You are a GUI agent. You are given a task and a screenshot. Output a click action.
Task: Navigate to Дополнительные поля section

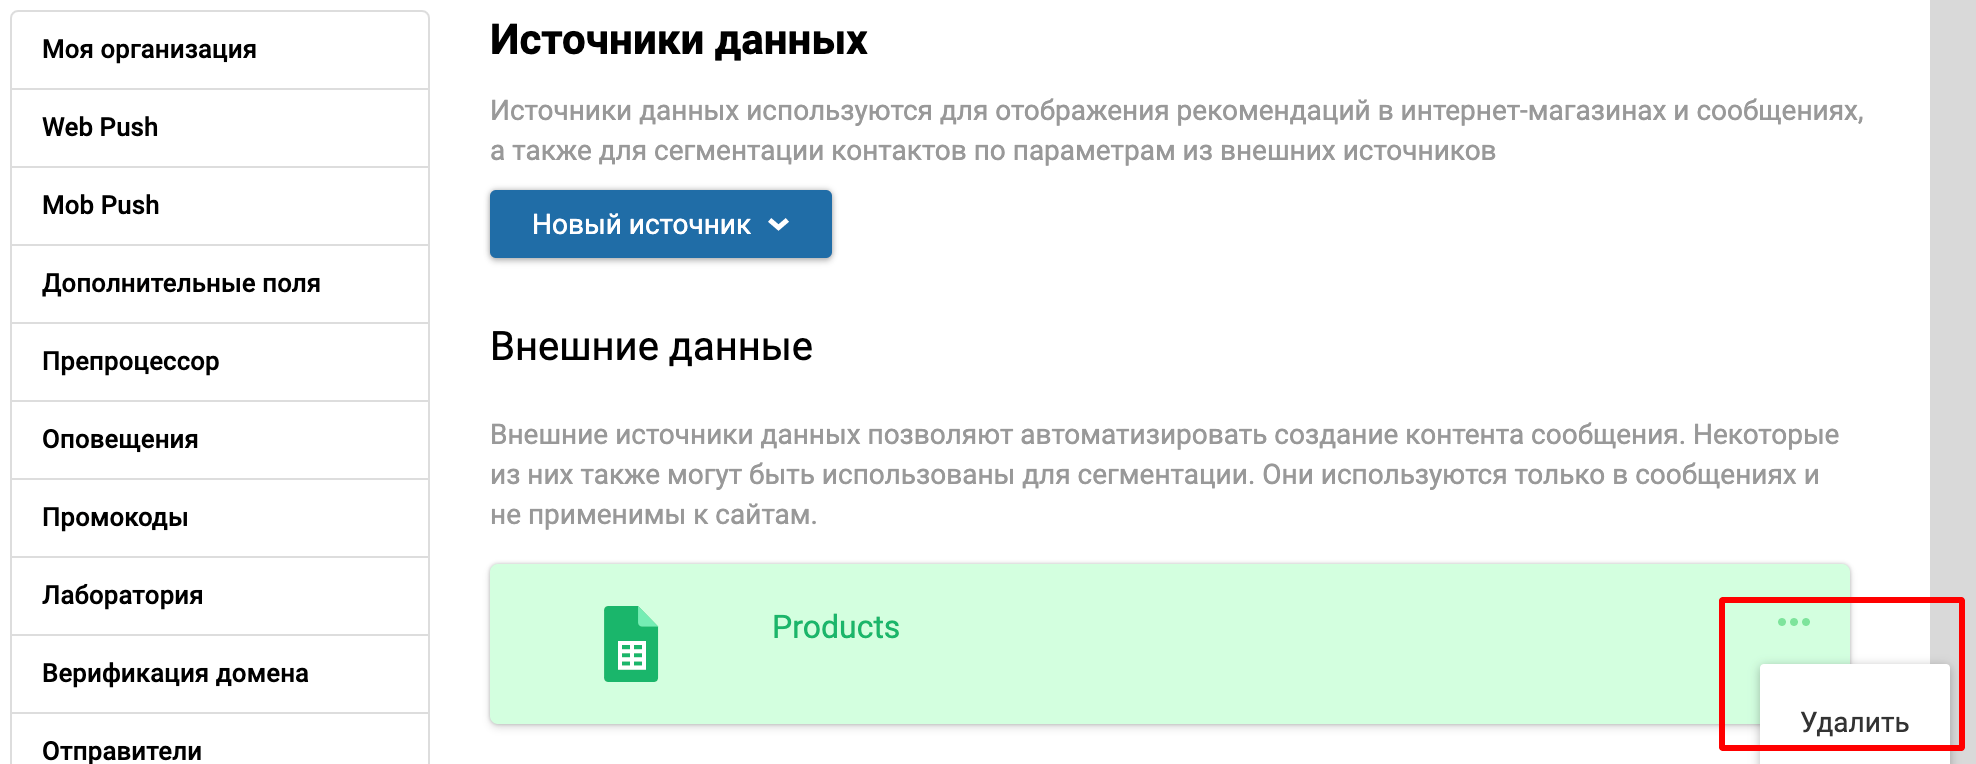click(181, 283)
